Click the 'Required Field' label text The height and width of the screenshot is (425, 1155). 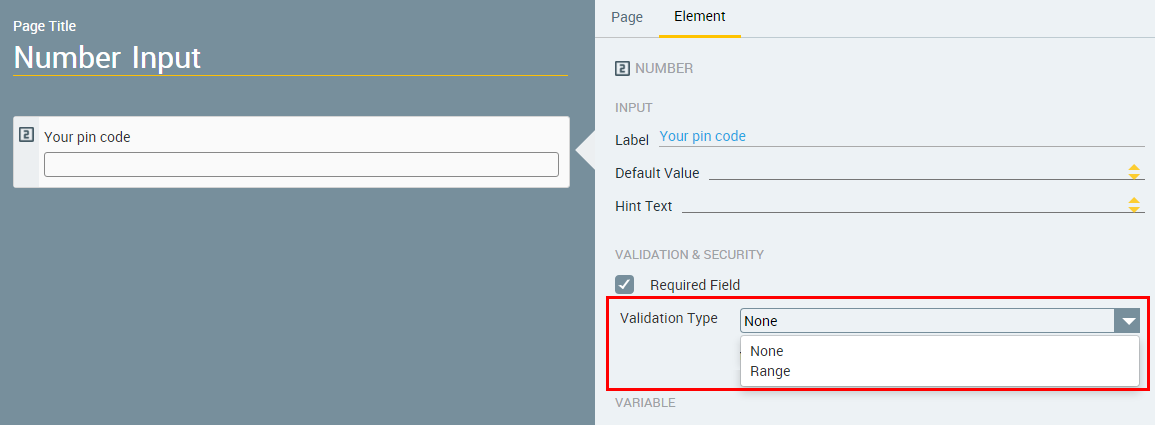[695, 285]
